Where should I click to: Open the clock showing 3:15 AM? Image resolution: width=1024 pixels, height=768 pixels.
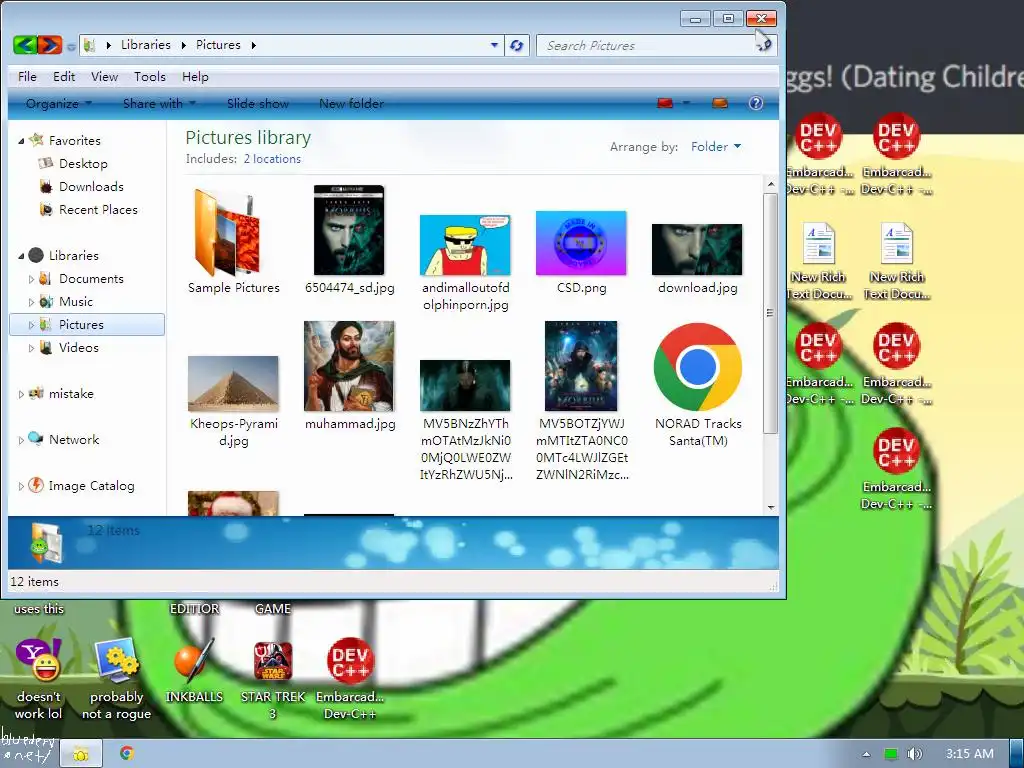[x=970, y=754]
